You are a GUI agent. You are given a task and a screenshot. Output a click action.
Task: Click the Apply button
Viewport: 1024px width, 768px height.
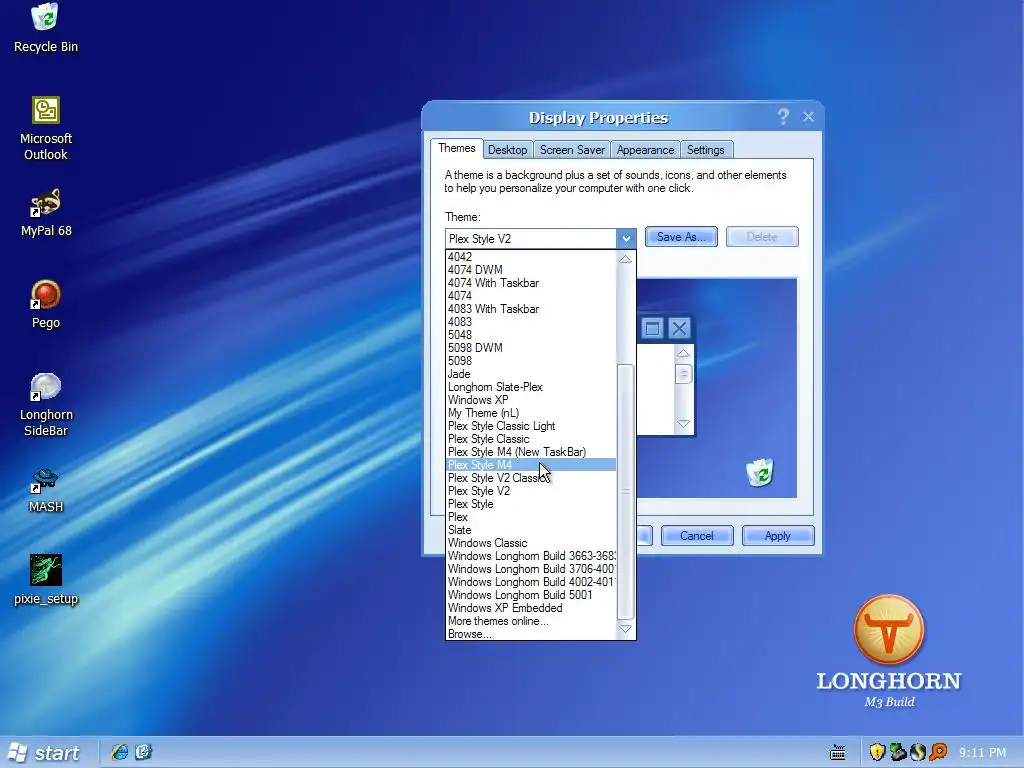[x=778, y=536]
